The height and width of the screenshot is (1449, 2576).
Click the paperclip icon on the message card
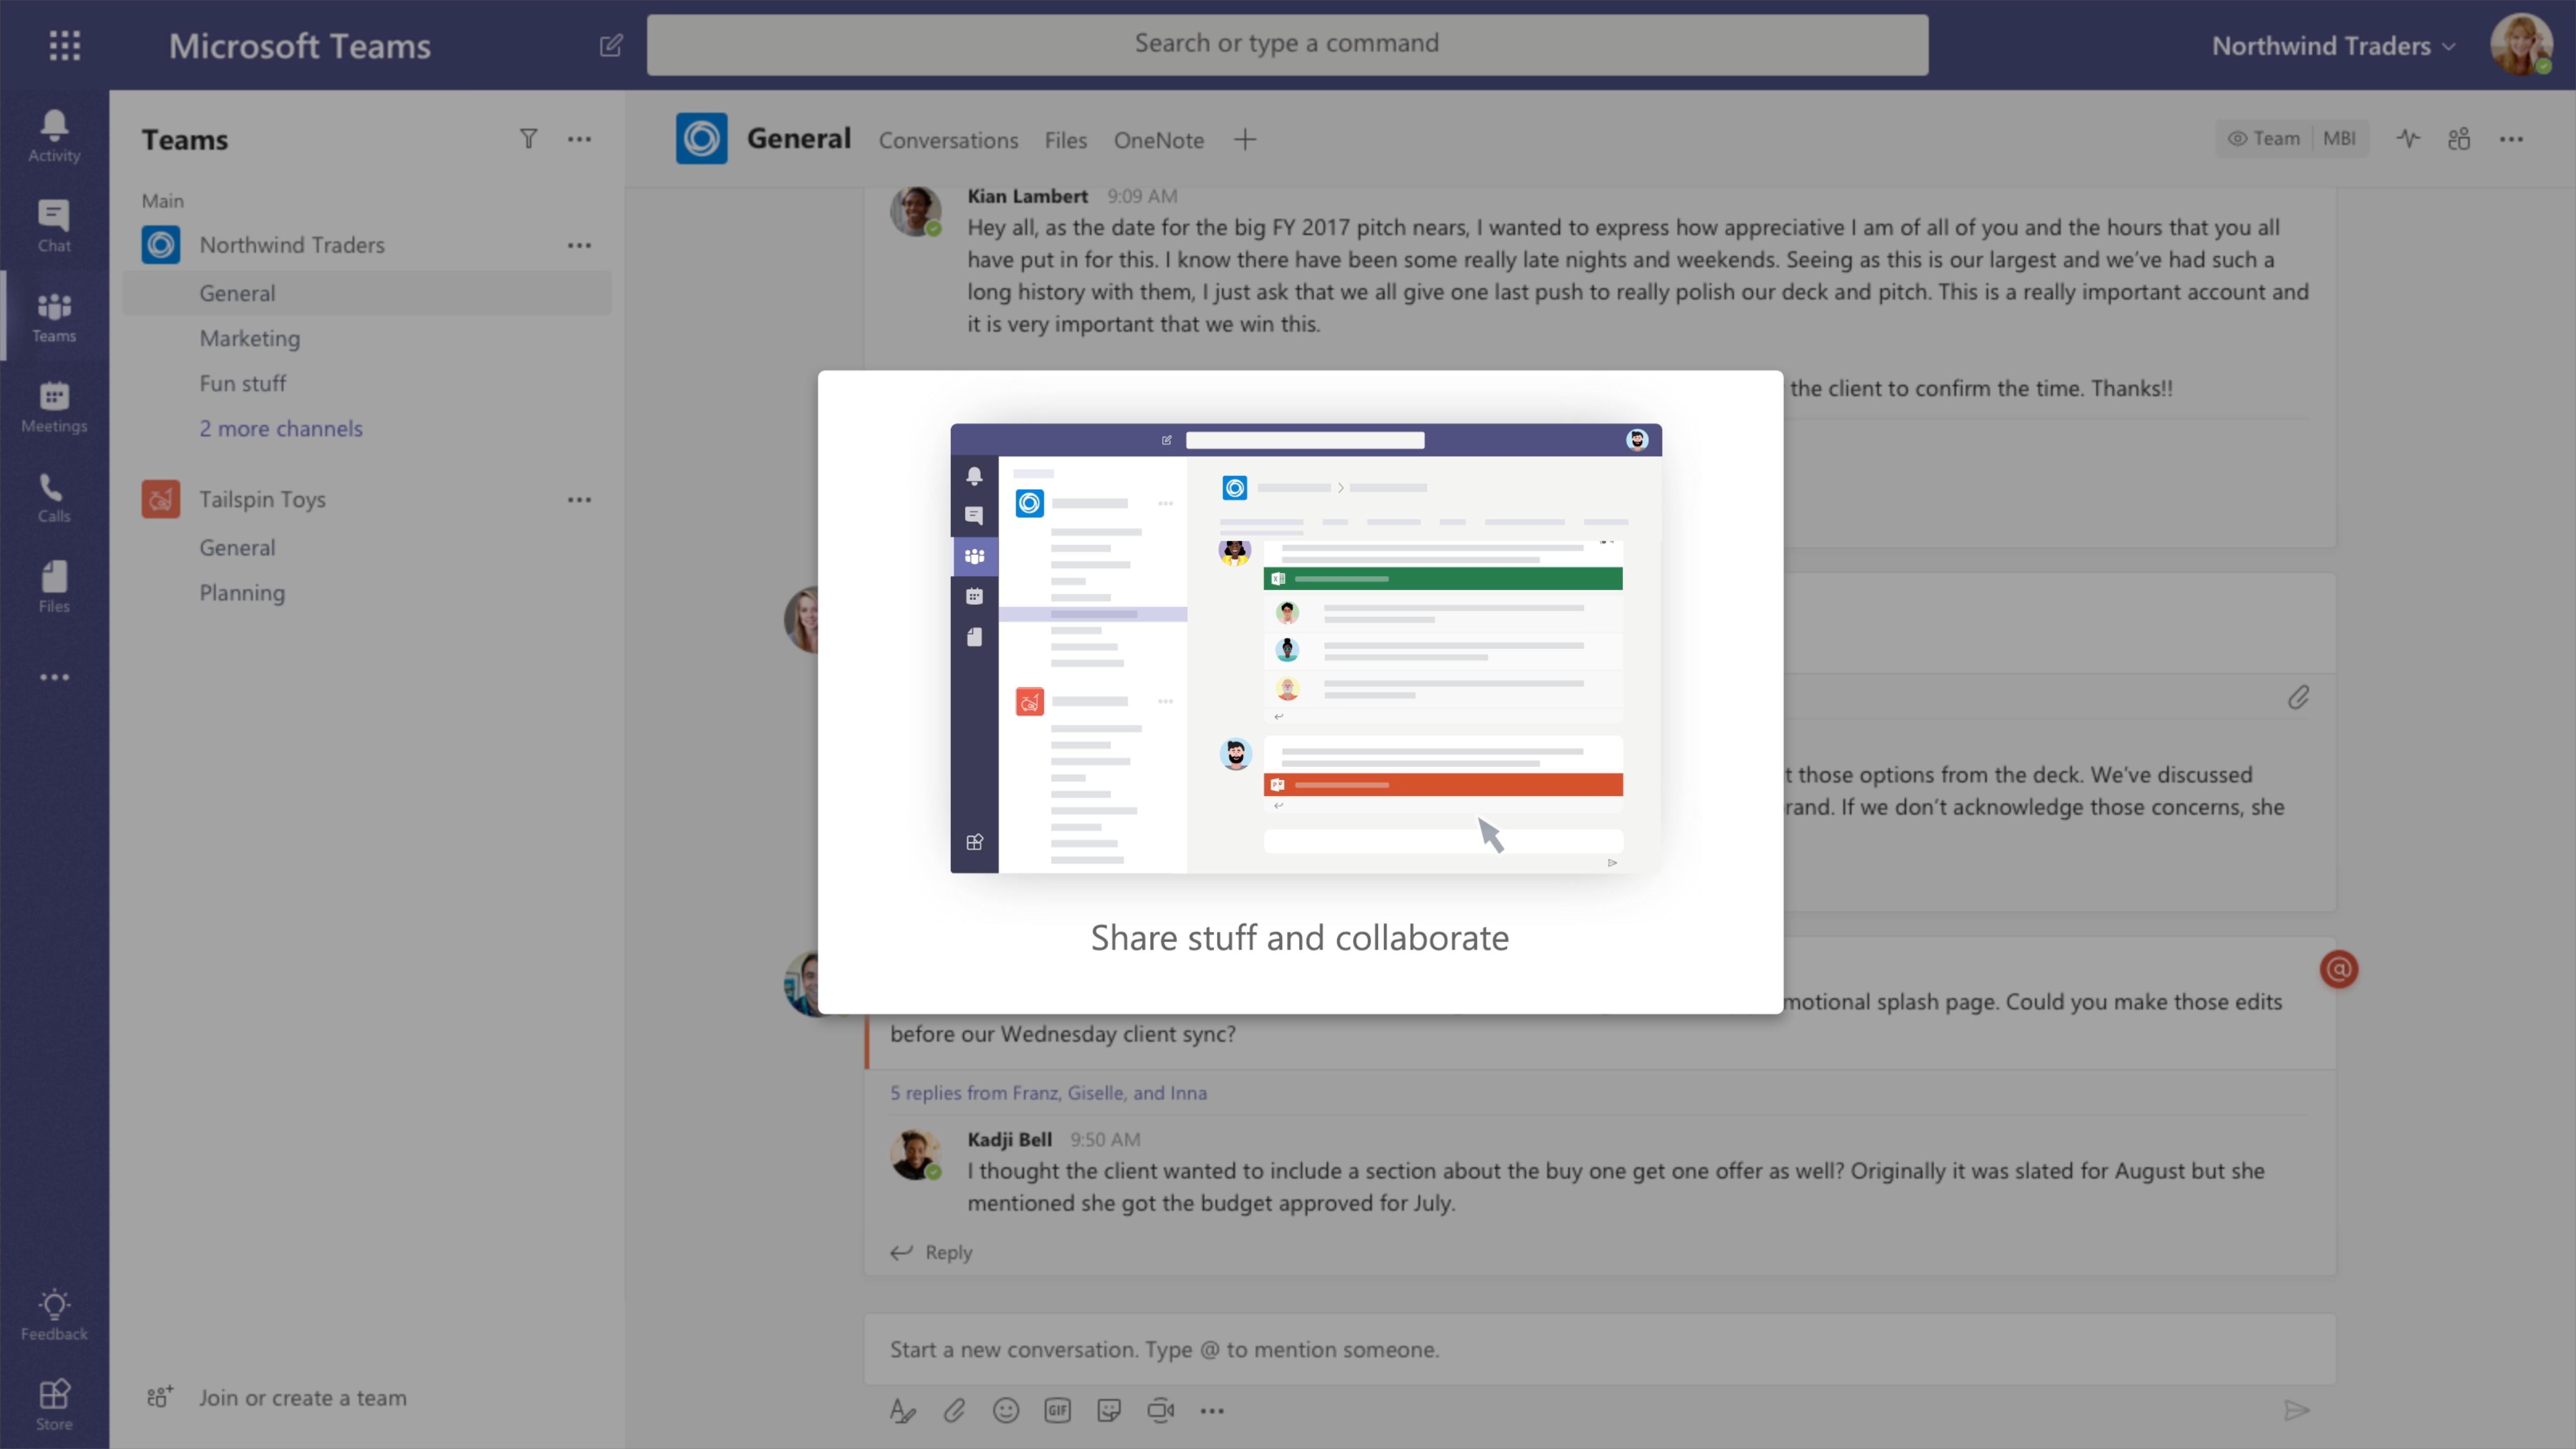(2298, 697)
